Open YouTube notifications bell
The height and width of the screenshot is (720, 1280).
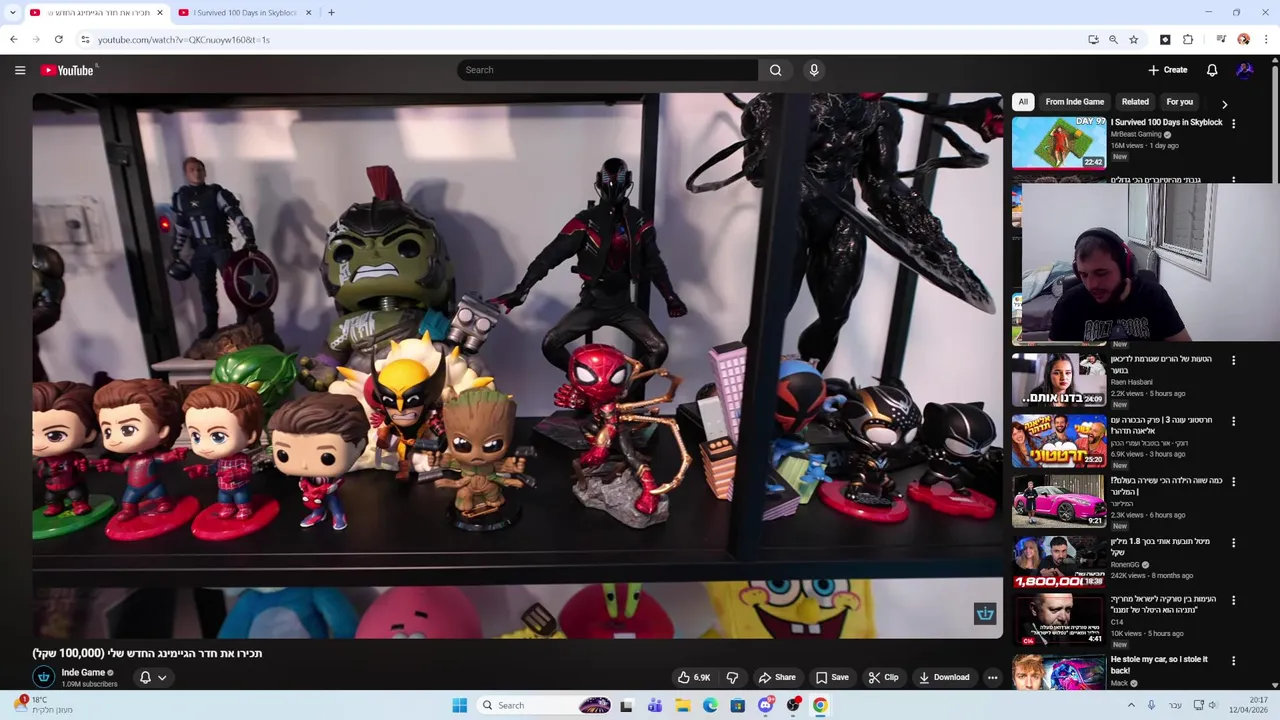[x=1212, y=70]
